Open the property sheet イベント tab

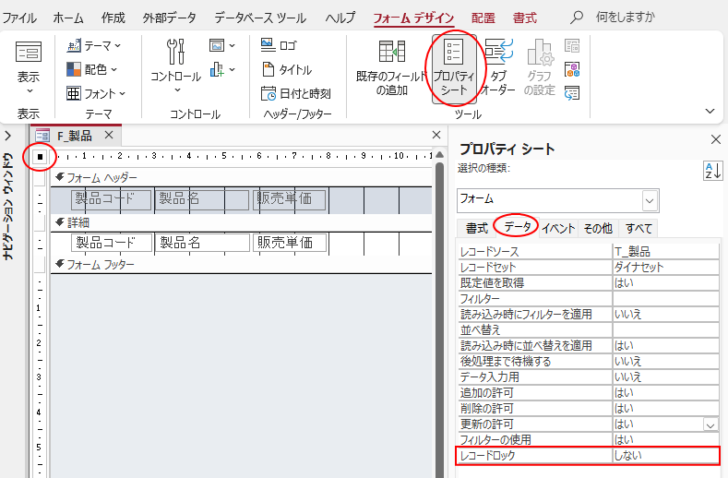click(x=559, y=228)
